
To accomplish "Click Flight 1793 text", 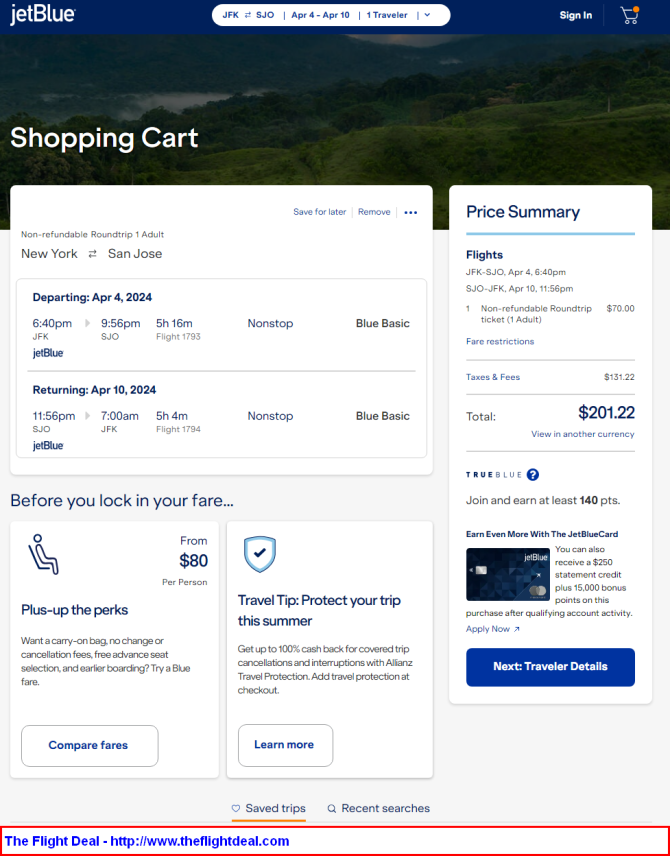I will 179,337.
